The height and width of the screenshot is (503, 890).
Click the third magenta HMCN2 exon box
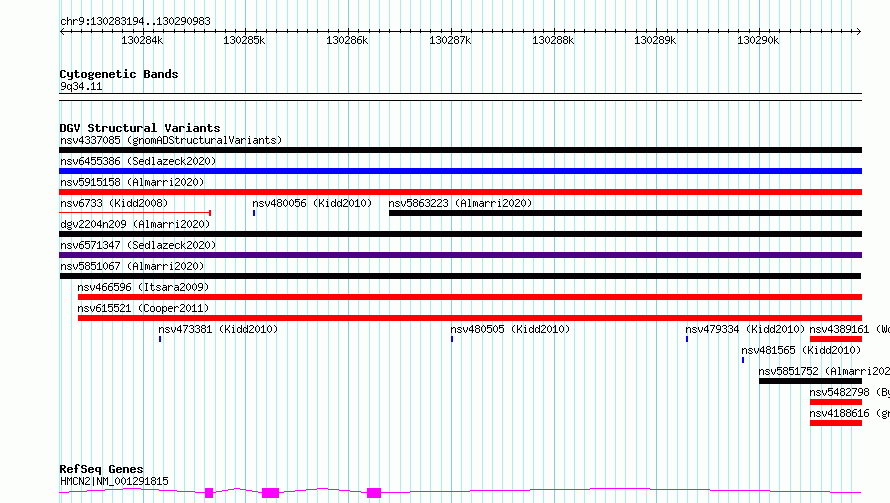click(x=374, y=493)
